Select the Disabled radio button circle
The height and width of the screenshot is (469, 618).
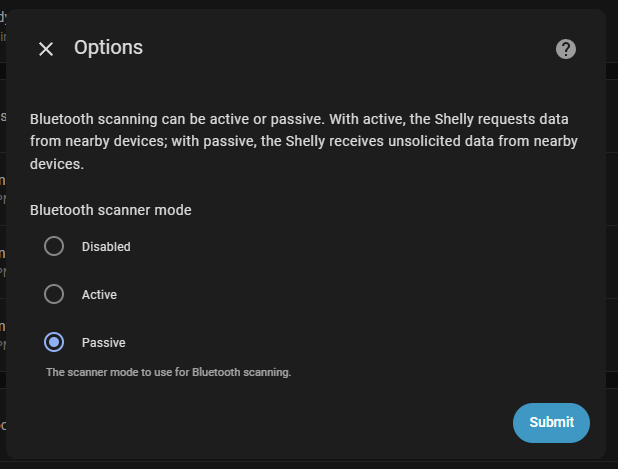tap(54, 246)
